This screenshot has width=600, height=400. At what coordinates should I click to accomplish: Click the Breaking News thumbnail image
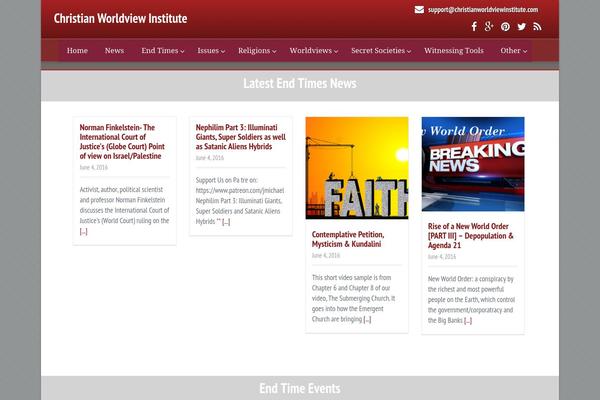(x=473, y=164)
